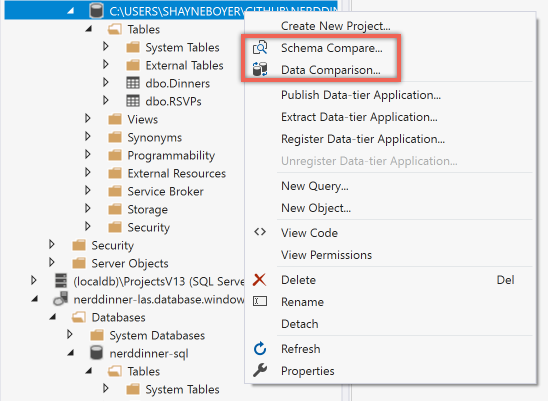
Task: Click the Programmability folder icon
Action: pos(115,155)
